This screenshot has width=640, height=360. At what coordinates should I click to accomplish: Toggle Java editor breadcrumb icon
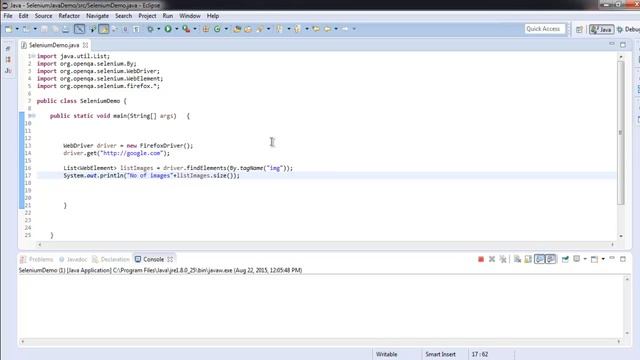point(93,29)
